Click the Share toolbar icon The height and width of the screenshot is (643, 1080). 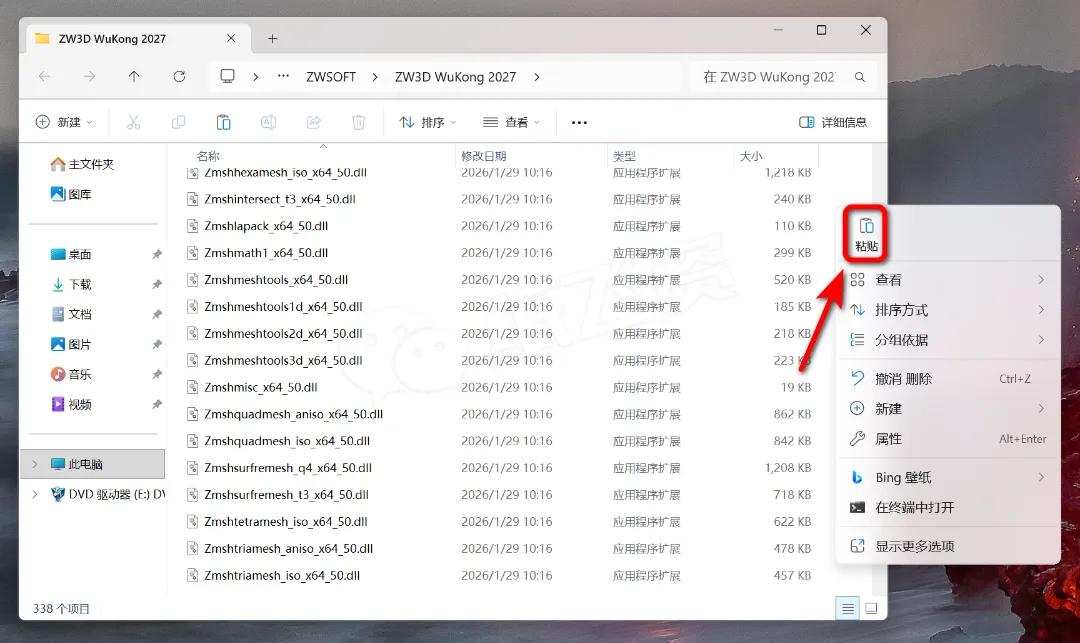tap(314, 123)
